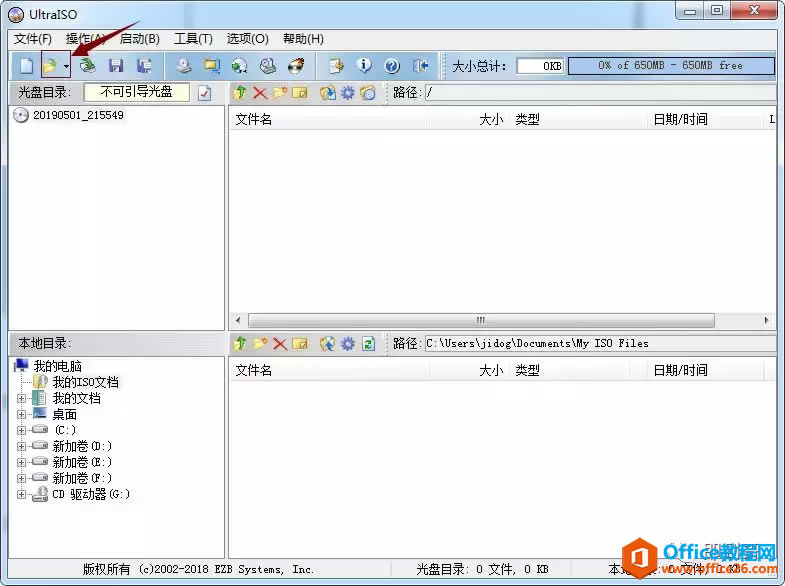Open the 启动(B) menu
This screenshot has width=785, height=586.
[x=139, y=39]
